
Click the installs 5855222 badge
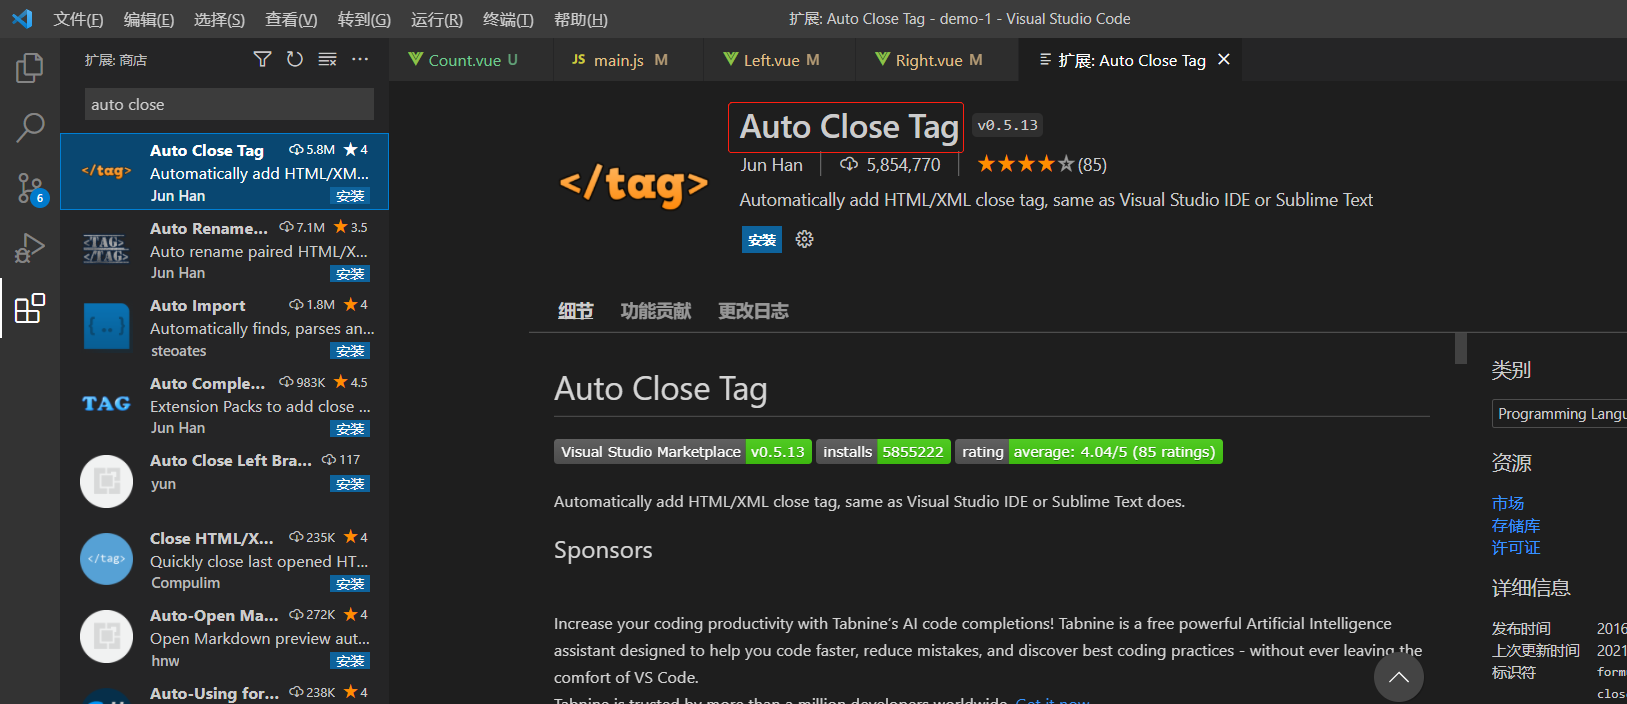(x=882, y=452)
